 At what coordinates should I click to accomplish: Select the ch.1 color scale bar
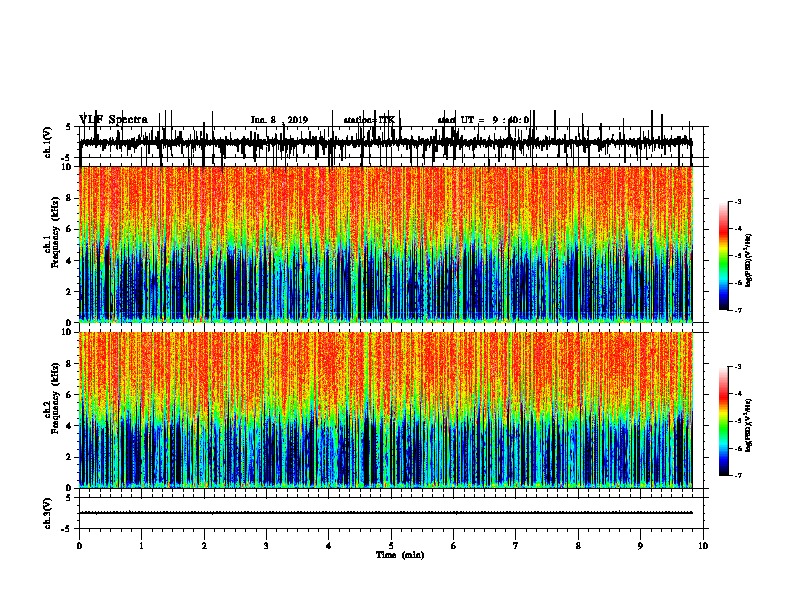(724, 256)
